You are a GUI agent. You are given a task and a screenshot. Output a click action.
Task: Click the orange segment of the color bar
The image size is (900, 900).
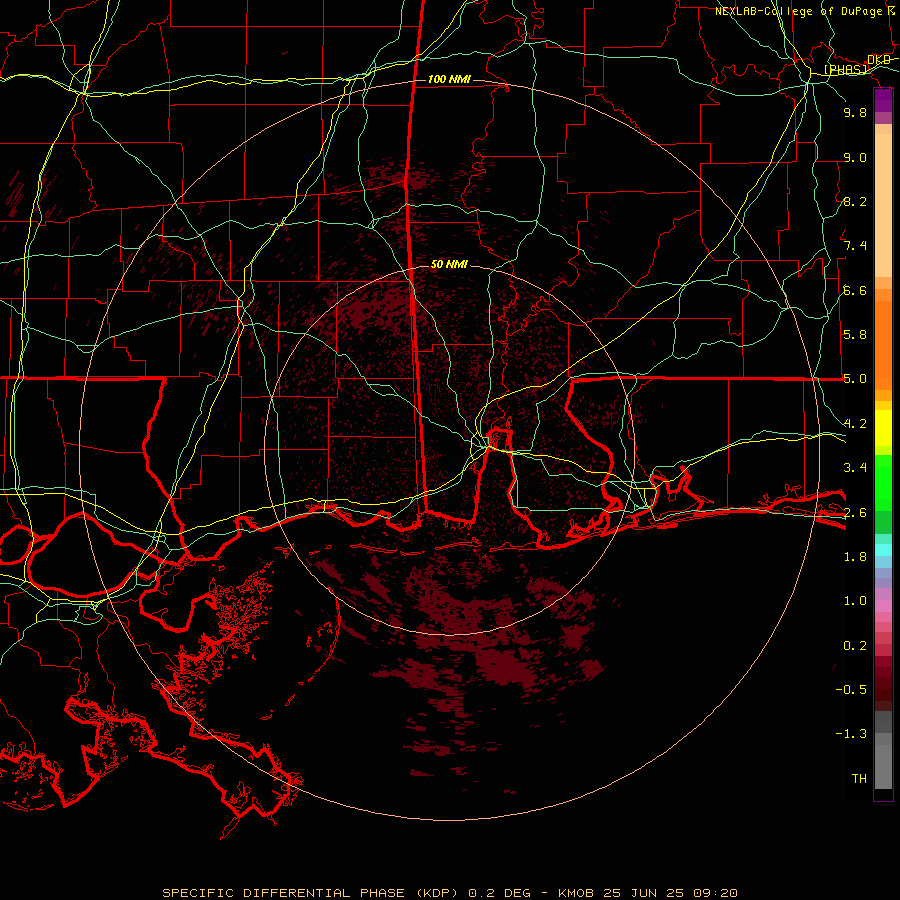click(x=883, y=345)
